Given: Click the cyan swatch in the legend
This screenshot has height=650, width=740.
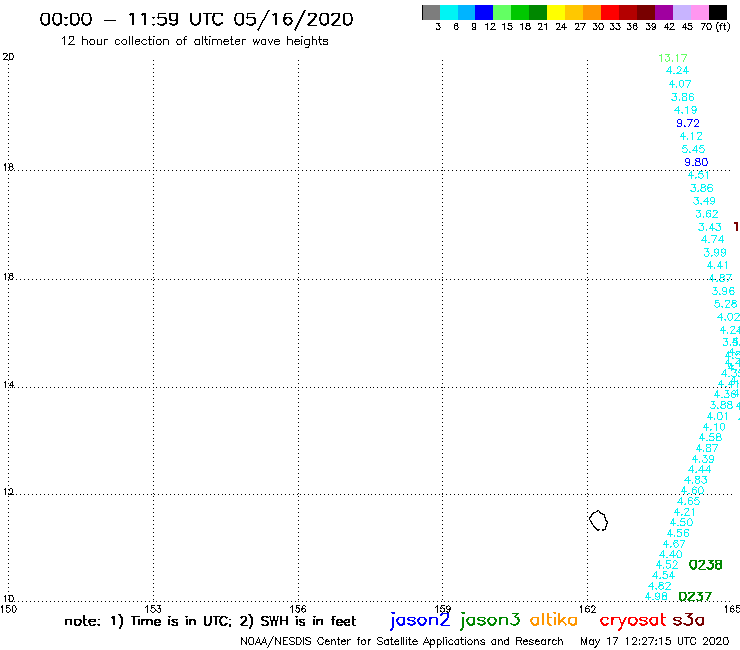Looking at the screenshot, I should pyautogui.click(x=449, y=12).
